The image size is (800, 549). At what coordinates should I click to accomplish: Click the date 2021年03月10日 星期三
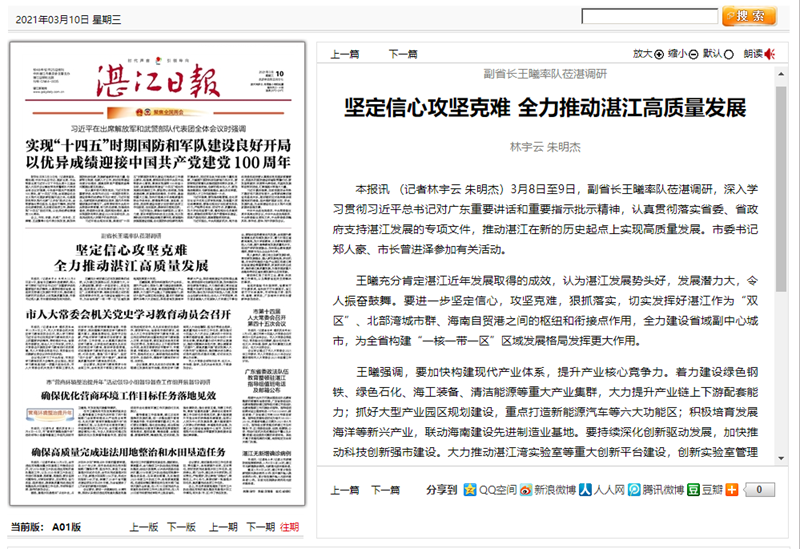pos(68,19)
